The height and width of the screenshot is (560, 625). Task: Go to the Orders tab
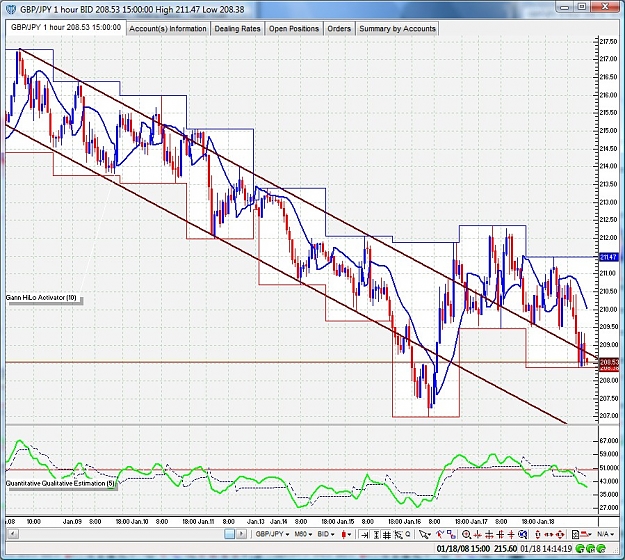339,29
